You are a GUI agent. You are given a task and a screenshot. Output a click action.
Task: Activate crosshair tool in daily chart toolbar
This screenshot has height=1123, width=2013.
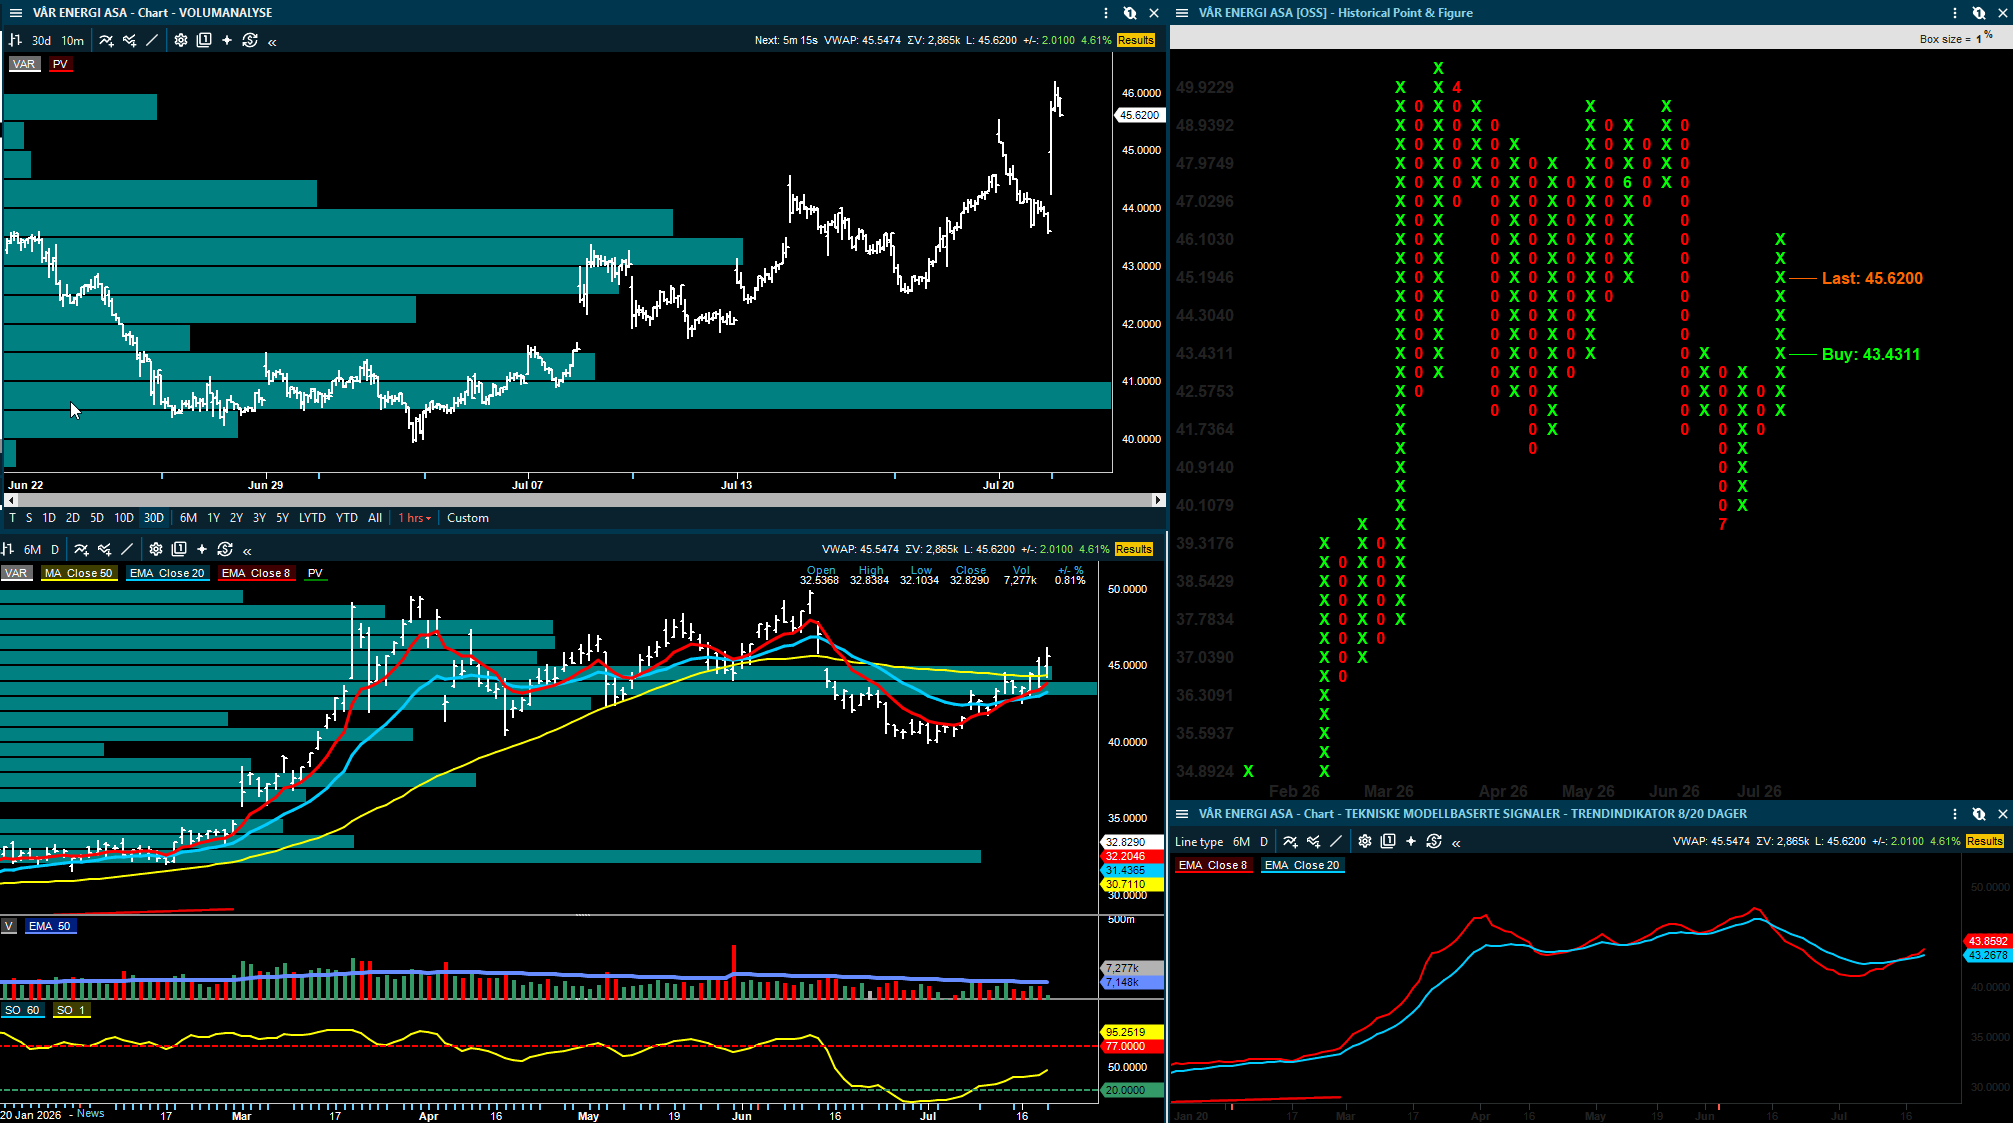(x=202, y=549)
